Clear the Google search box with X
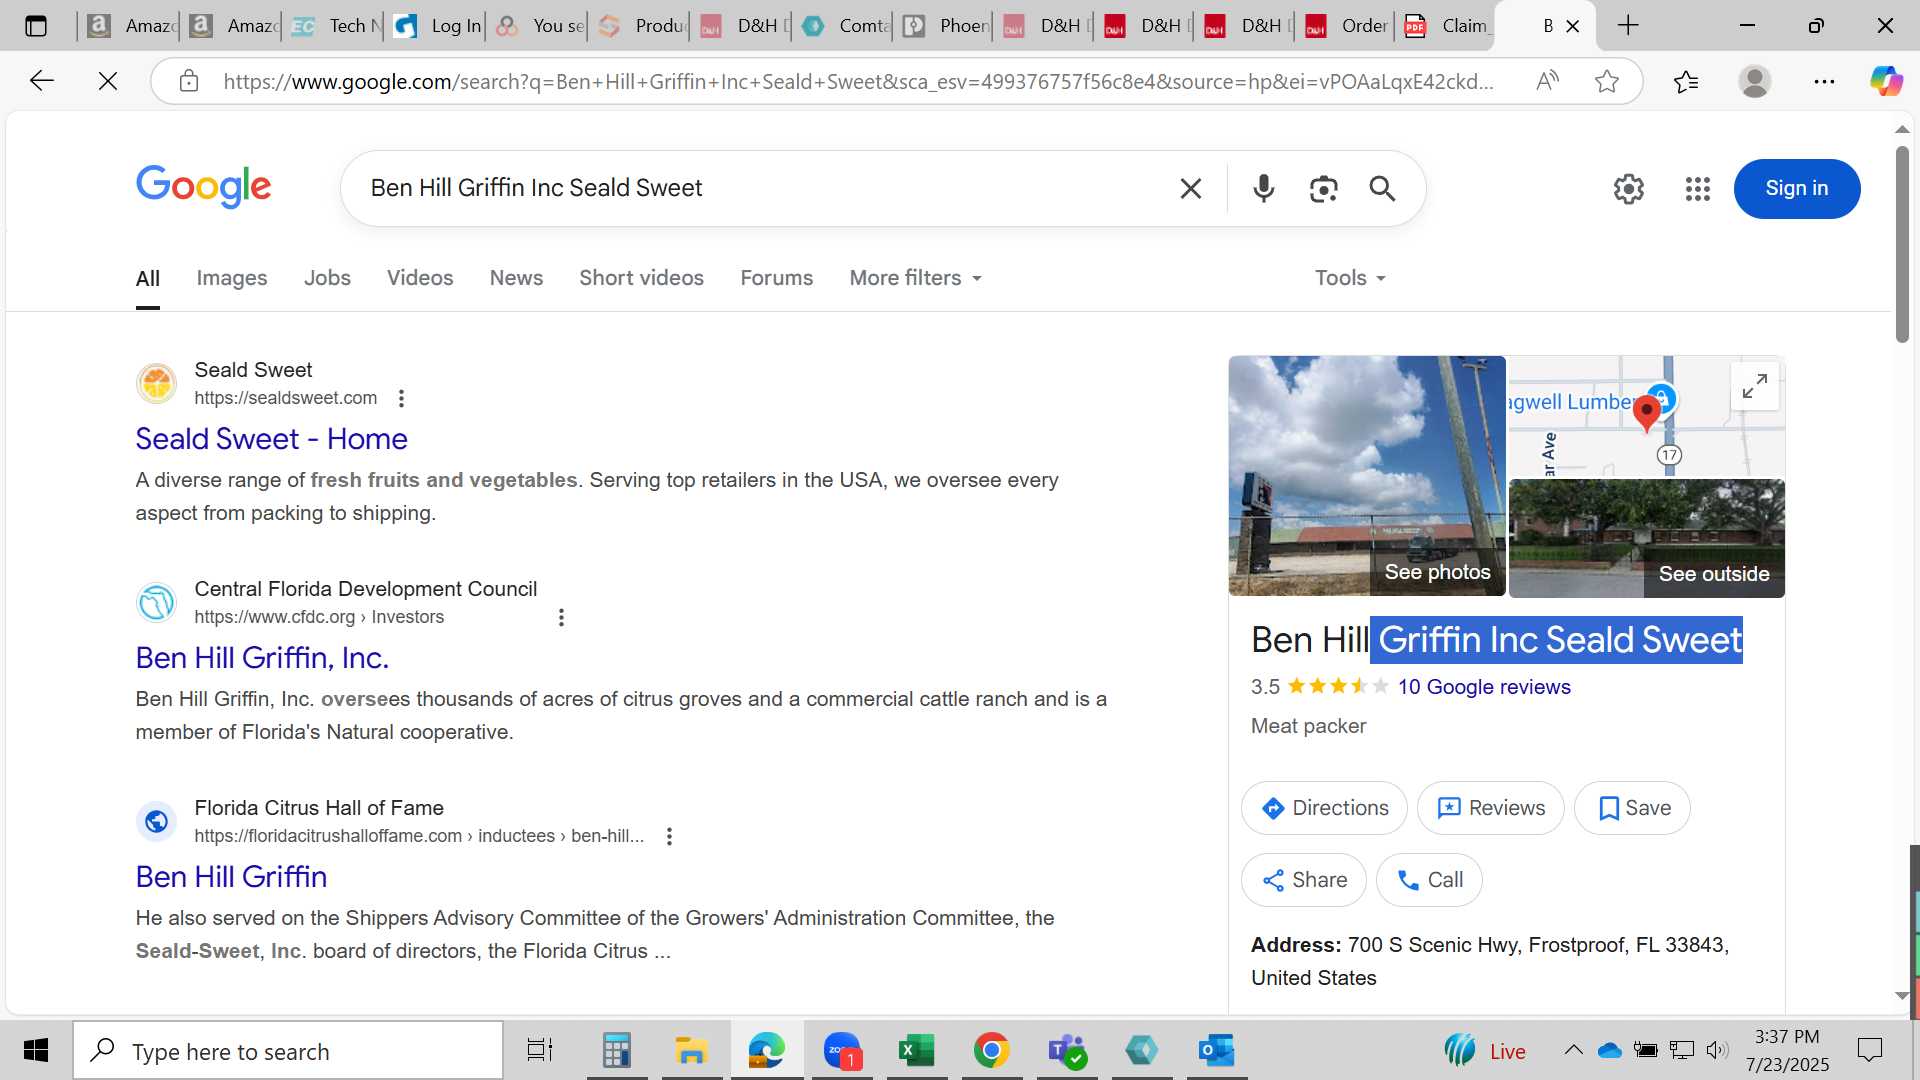Viewport: 1920px width, 1080px height. point(1190,188)
